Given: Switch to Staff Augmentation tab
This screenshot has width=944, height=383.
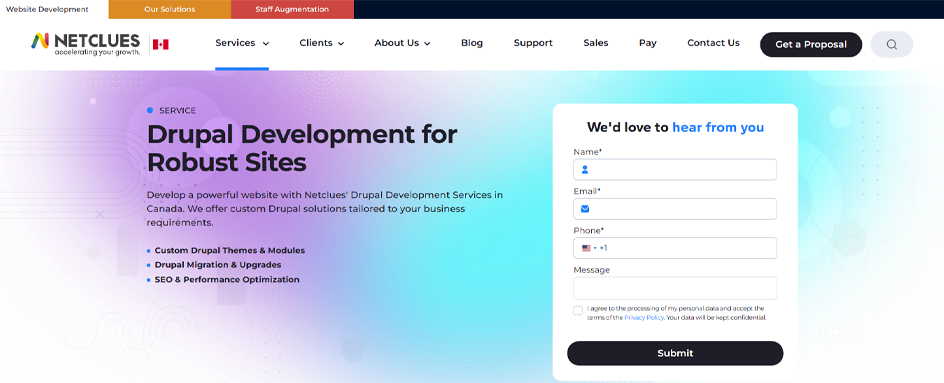Looking at the screenshot, I should (x=292, y=10).
